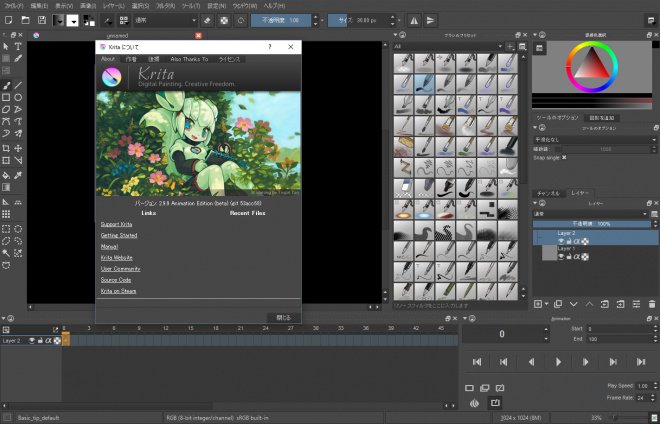Toggle the lock on Layer 2 in Layers panel
The image size is (660, 424).
coord(569,241)
